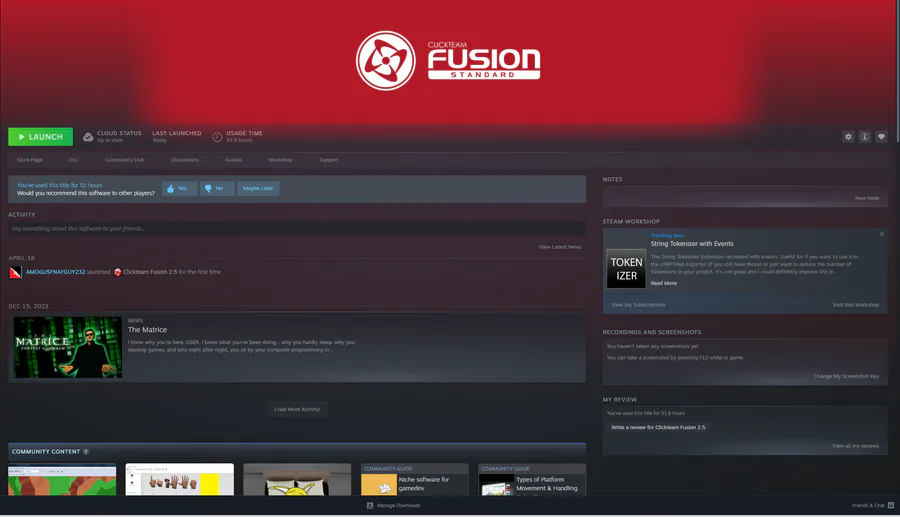The image size is (900, 517).
Task: Click the AMOGUSFNAFGUY232 avatar icon
Action: (x=15, y=272)
